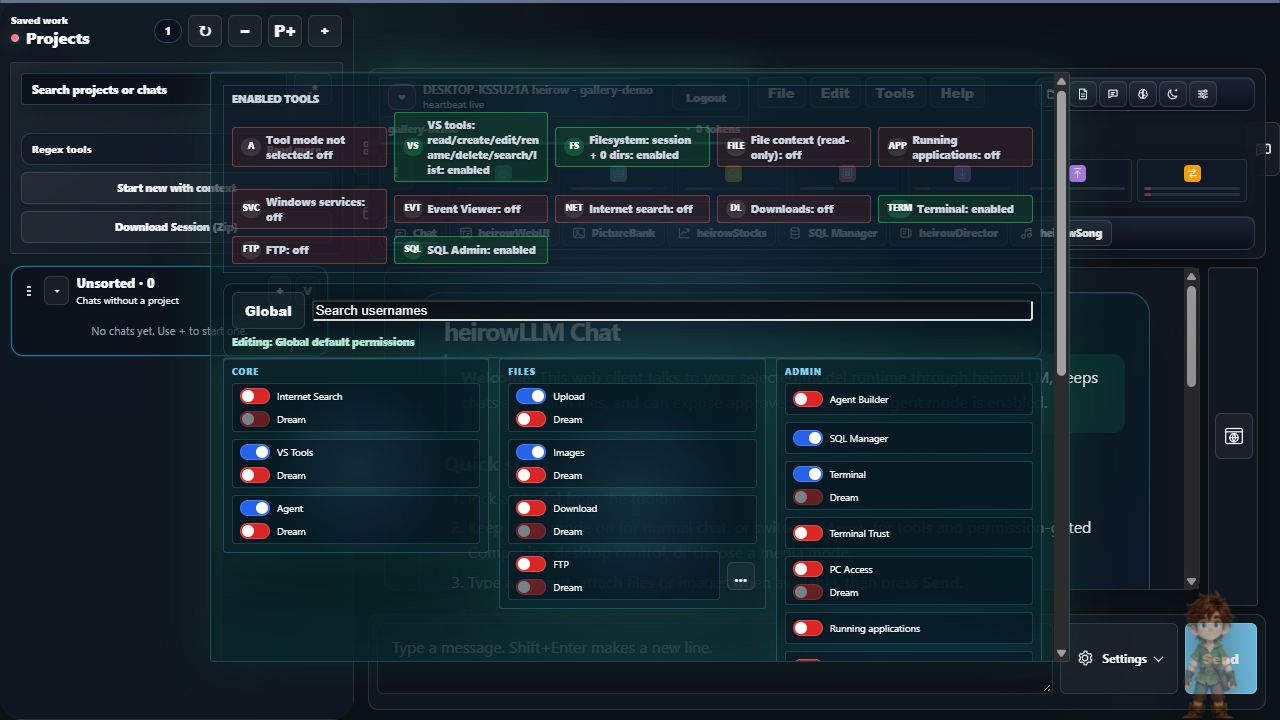Open the chat bubble icon in top toolbar
Image resolution: width=1280 pixels, height=720 pixels.
point(1113,94)
